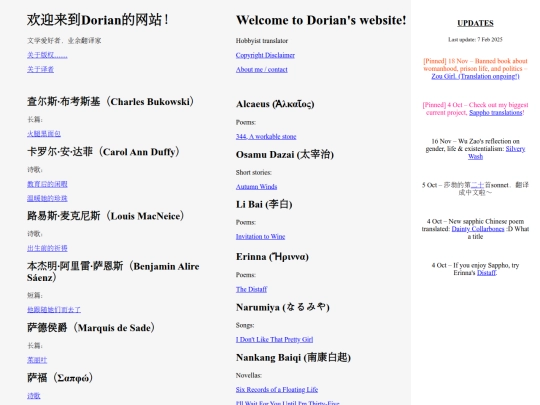Open poem '344, A workable stone'
Image resolution: width=540 pixels, height=405 pixels.
266,136
